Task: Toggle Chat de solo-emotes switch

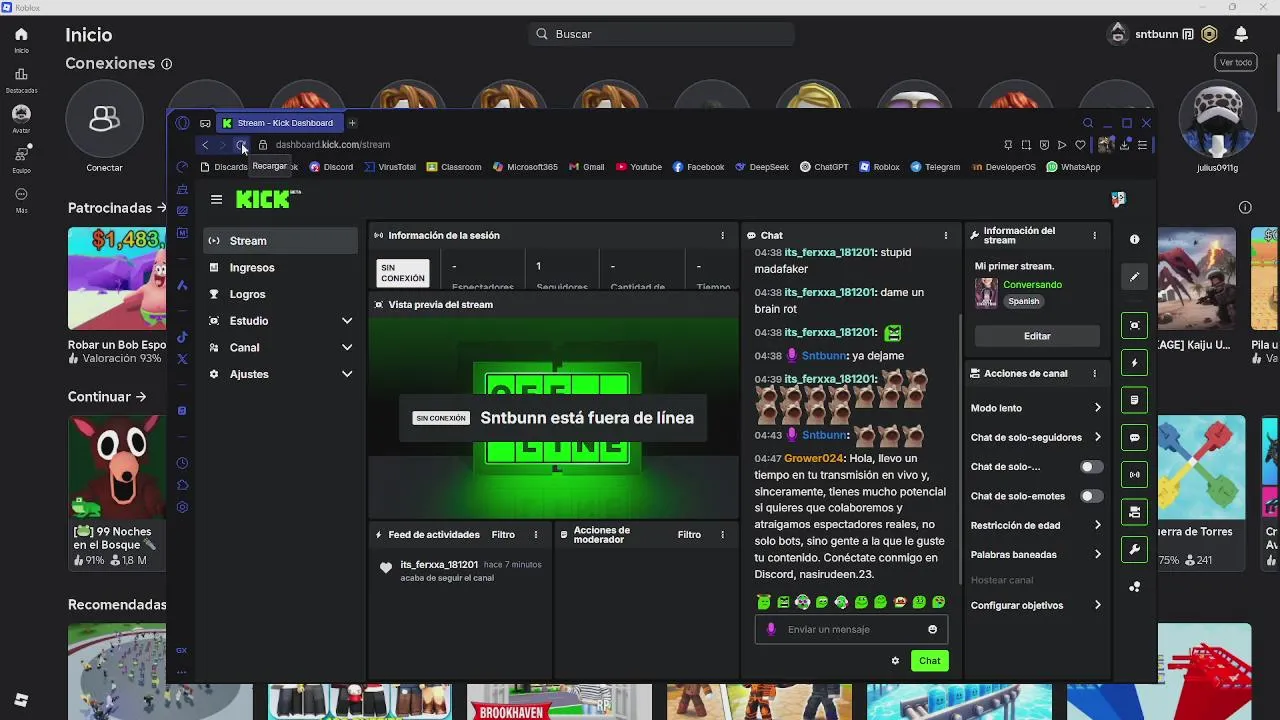Action: [x=1091, y=496]
